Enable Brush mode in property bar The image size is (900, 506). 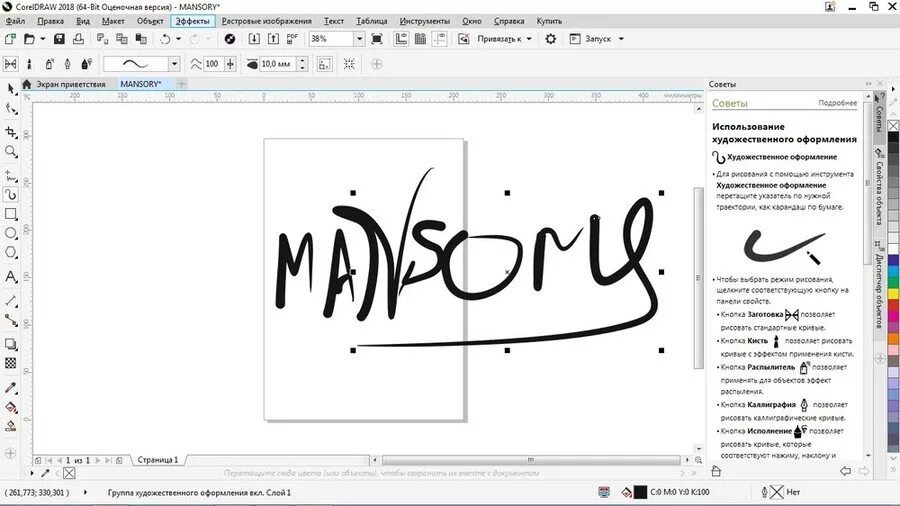click(x=29, y=64)
